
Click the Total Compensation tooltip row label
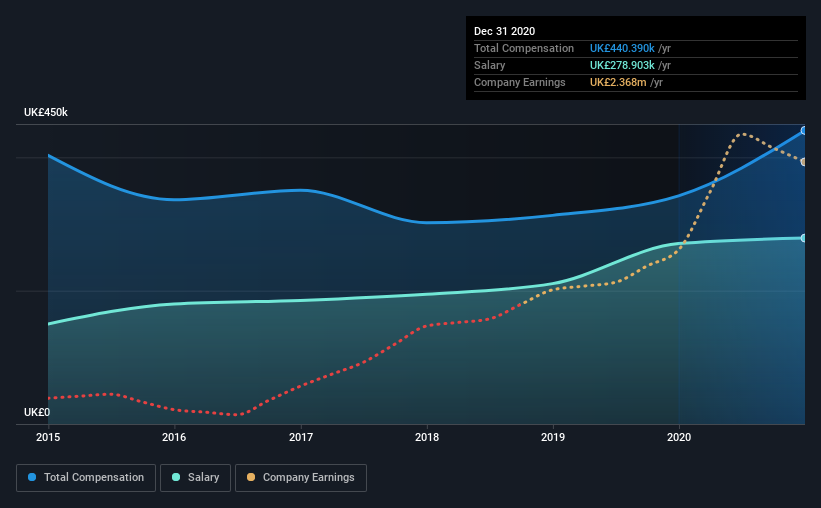pyautogui.click(x=524, y=48)
